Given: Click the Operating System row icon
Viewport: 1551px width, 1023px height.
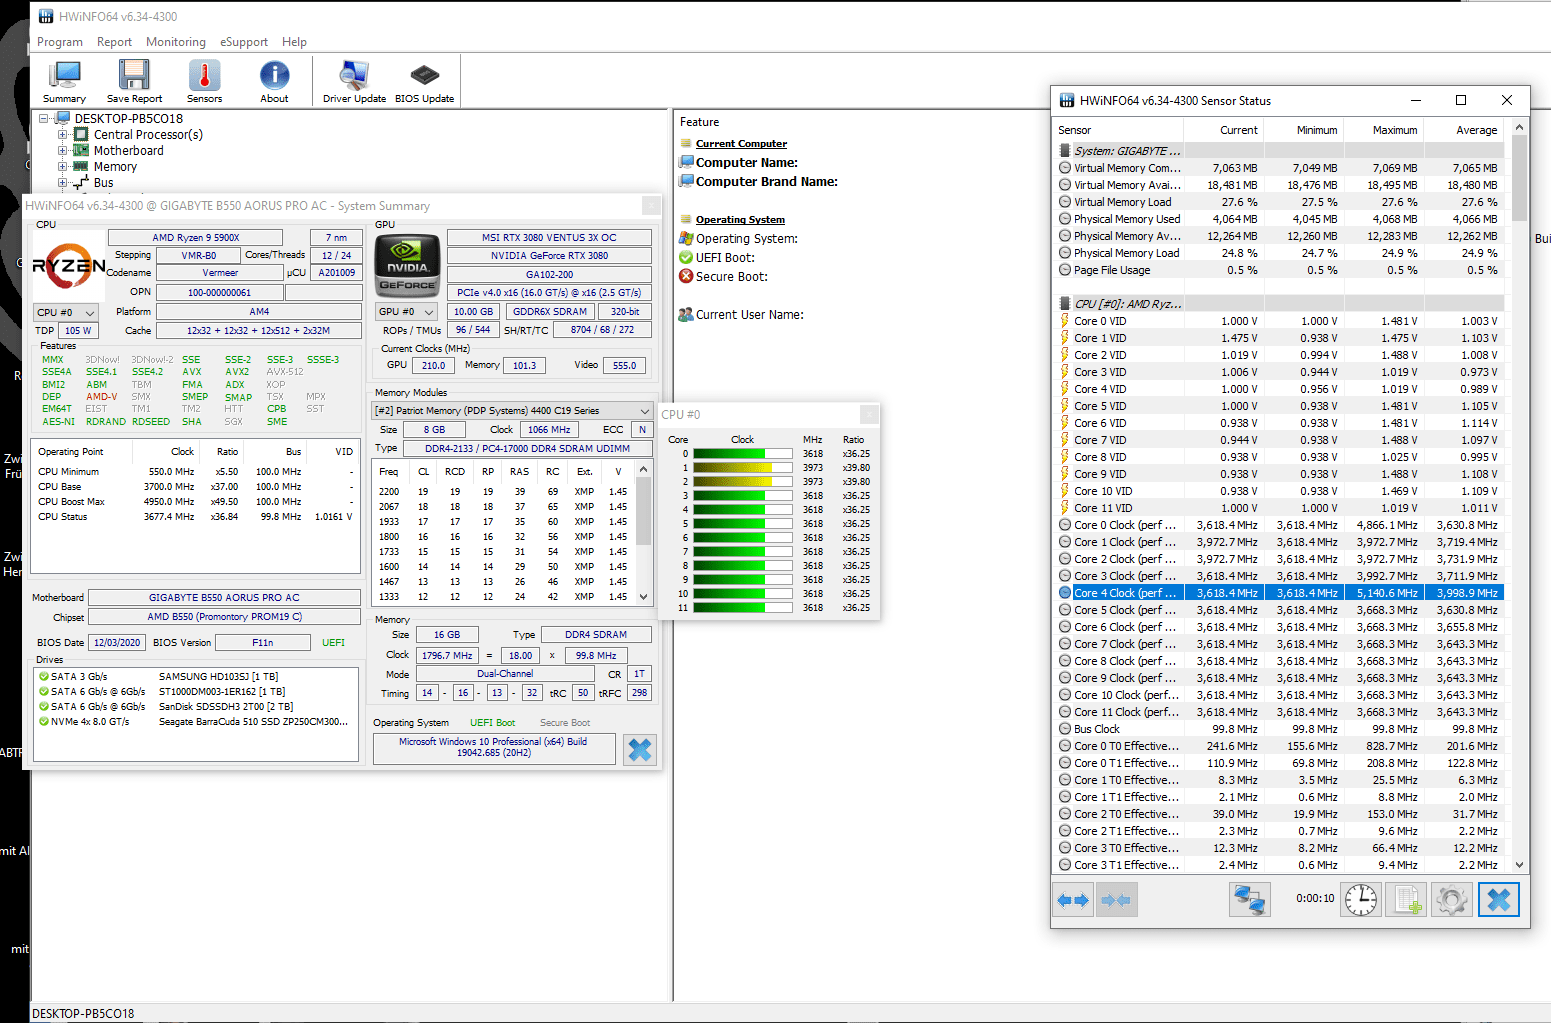Looking at the screenshot, I should [x=686, y=238].
